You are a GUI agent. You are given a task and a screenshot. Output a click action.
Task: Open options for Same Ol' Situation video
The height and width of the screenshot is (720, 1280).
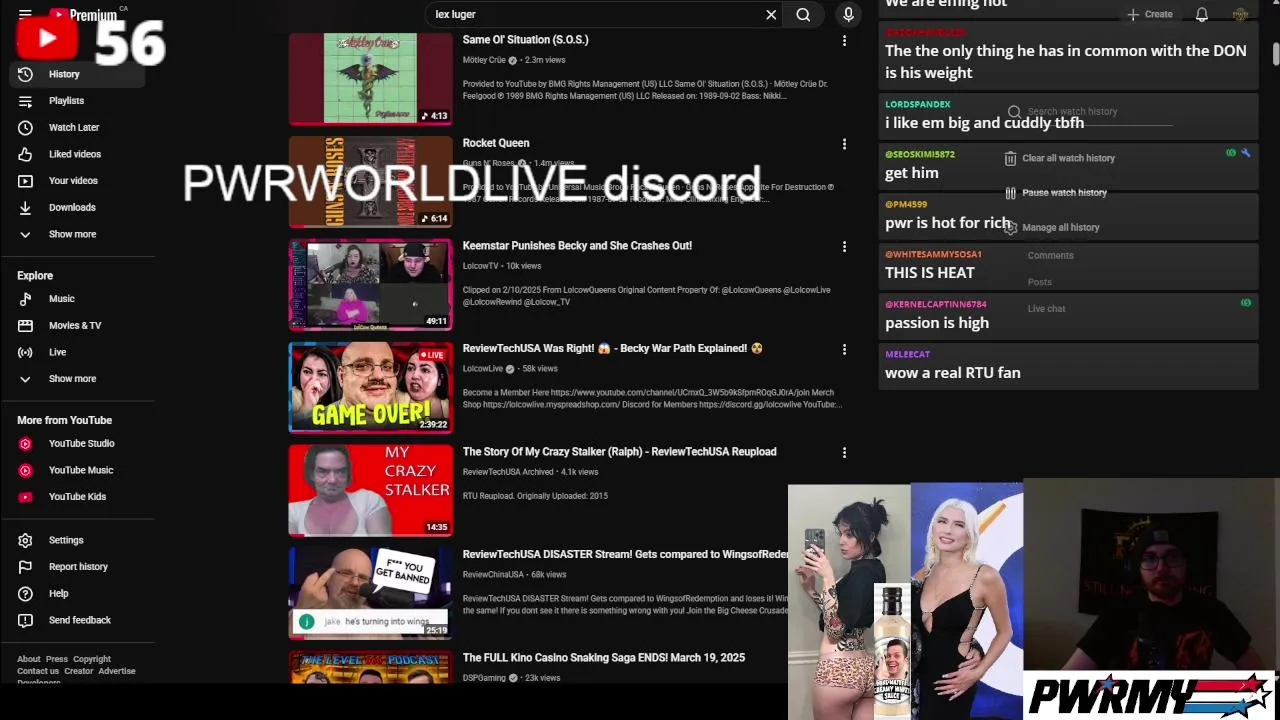click(x=844, y=41)
